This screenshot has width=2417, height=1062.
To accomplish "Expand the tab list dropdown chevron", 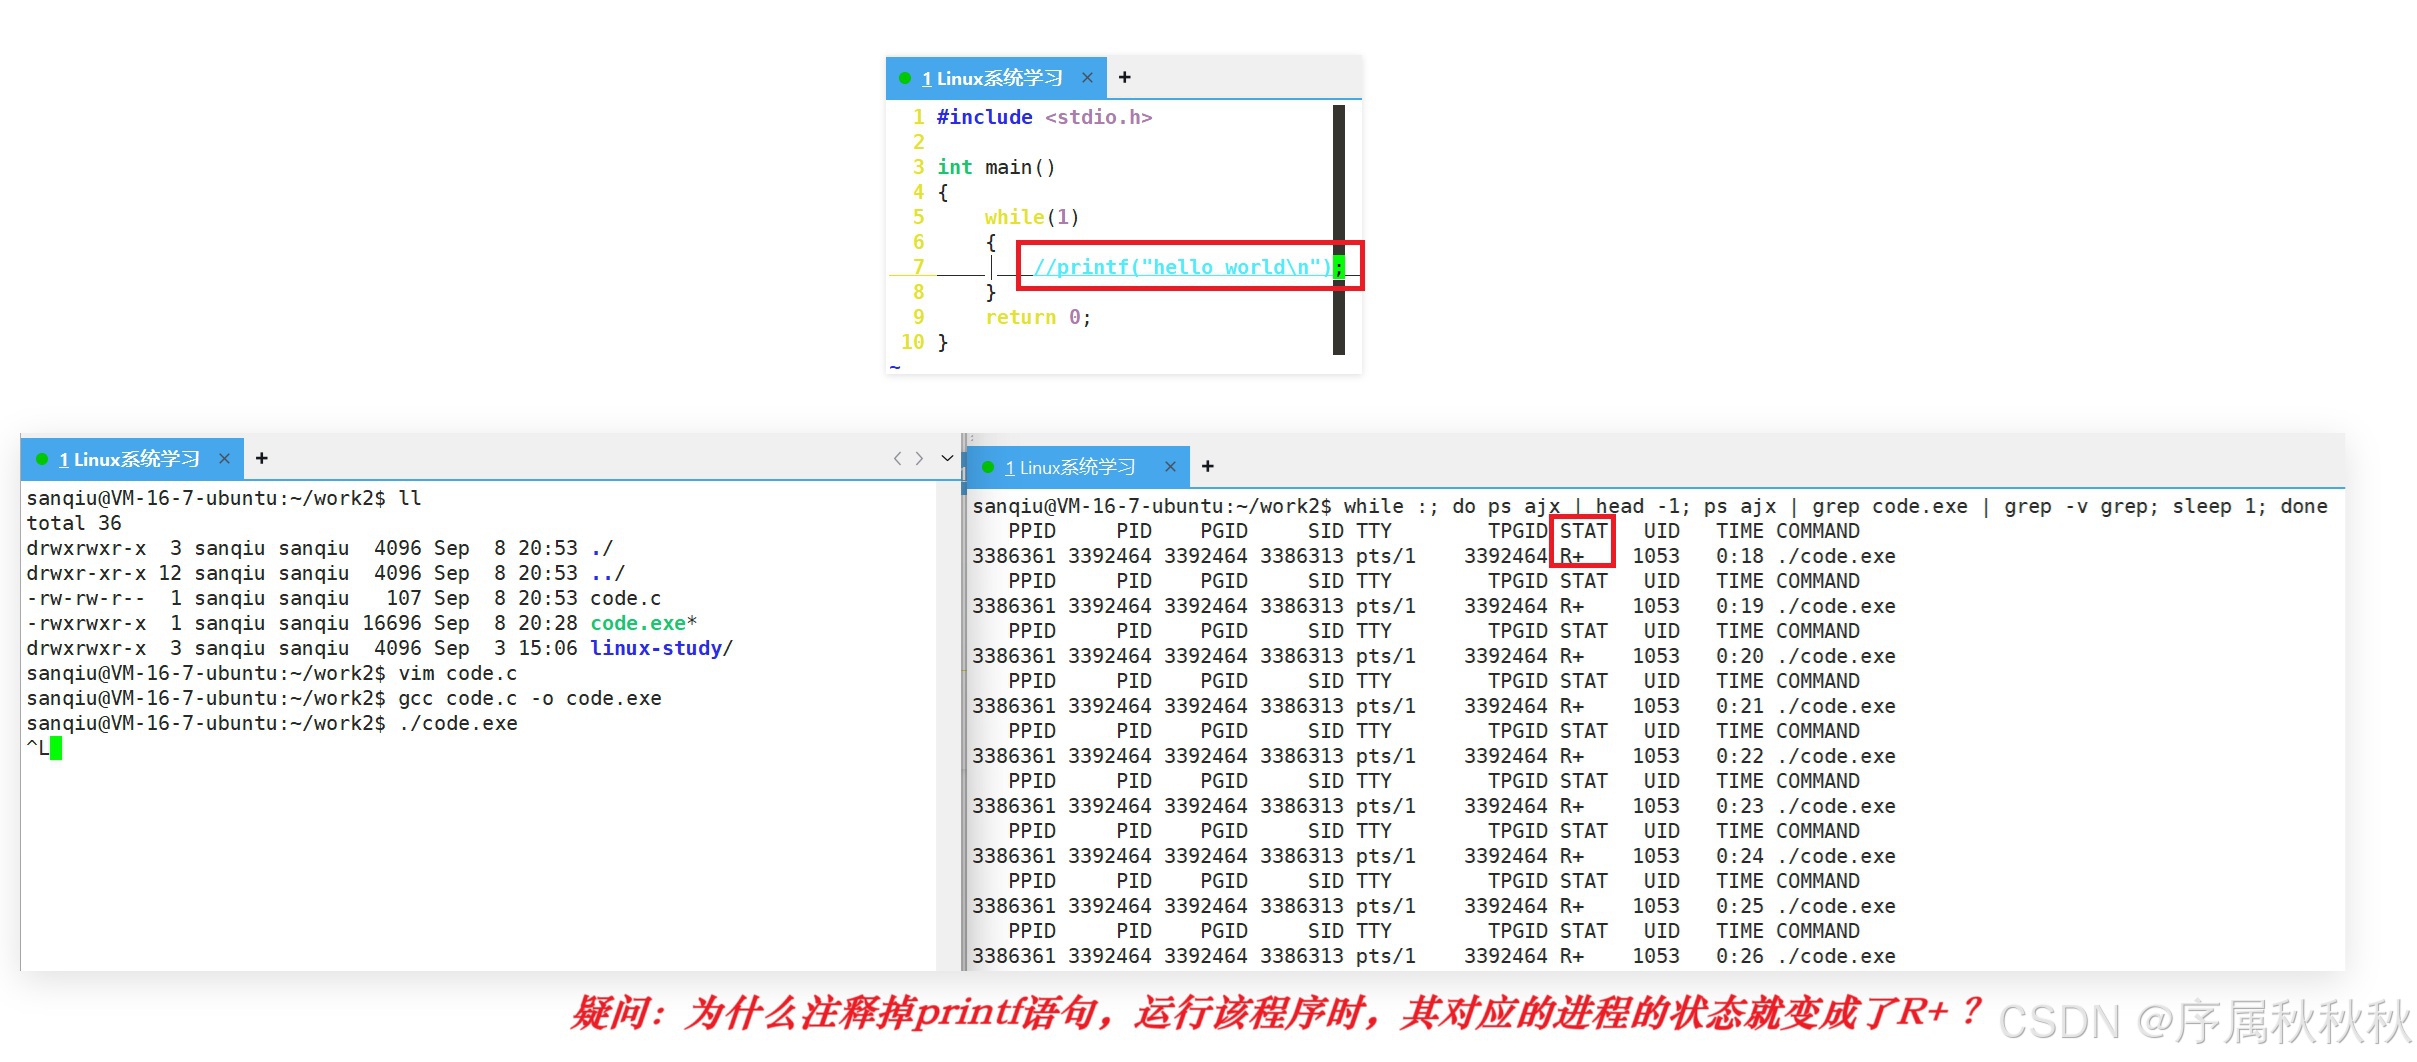I will pyautogui.click(x=947, y=458).
